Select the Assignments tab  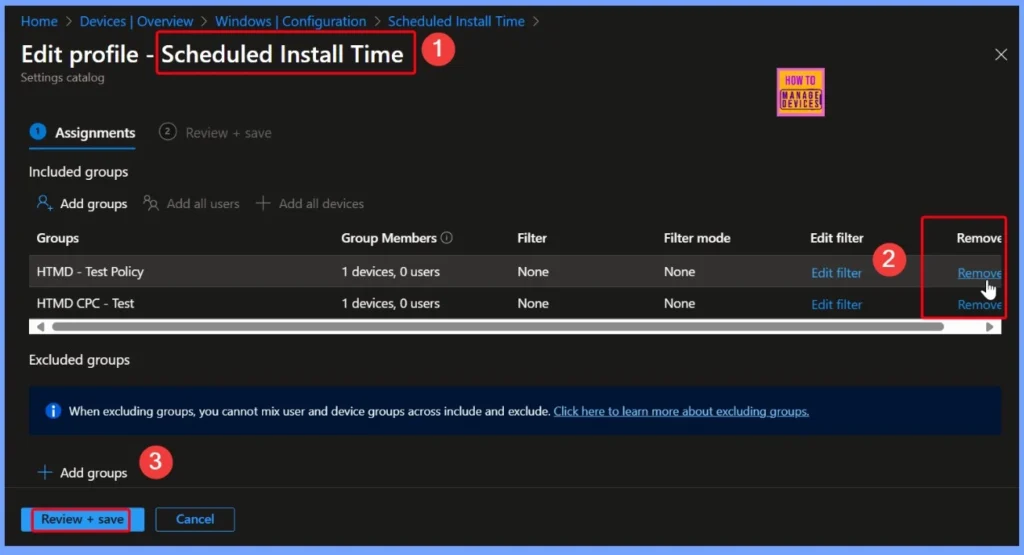click(82, 133)
